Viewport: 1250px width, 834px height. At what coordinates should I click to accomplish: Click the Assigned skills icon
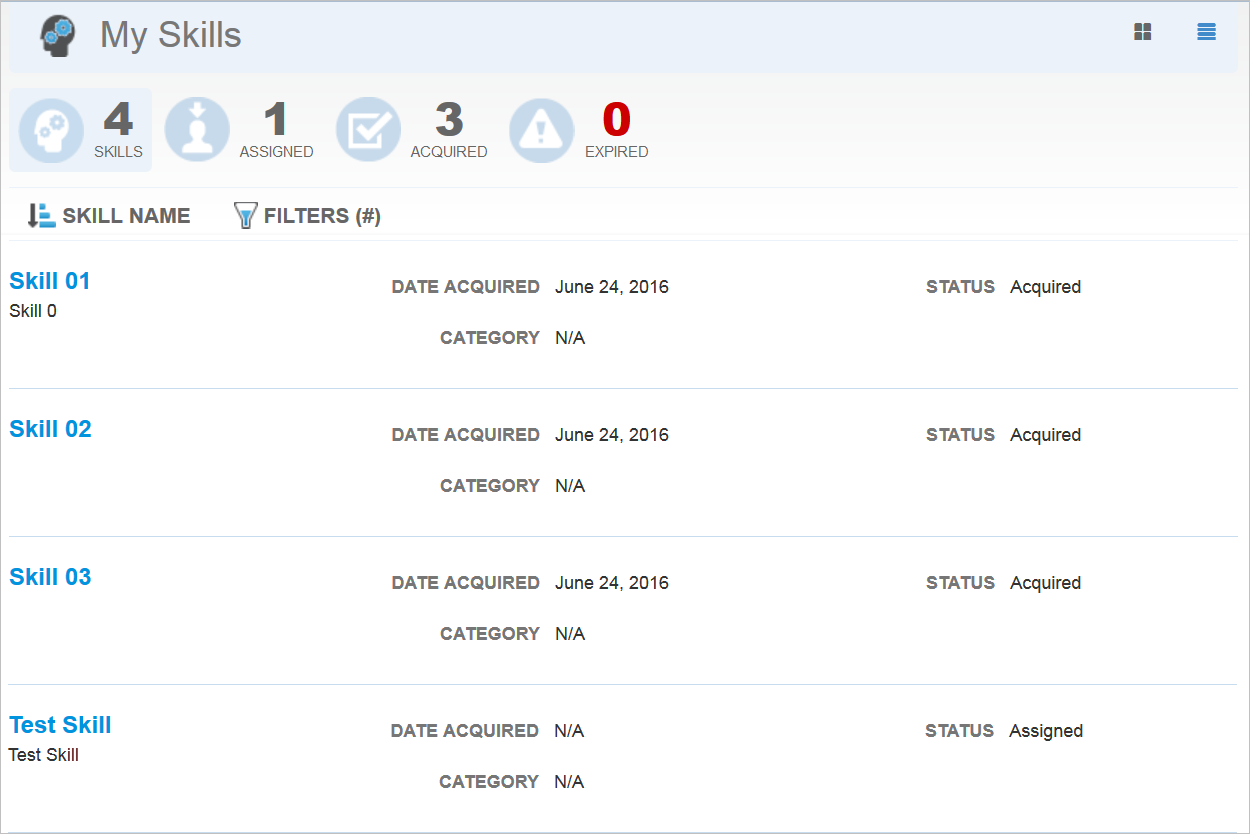click(197, 130)
